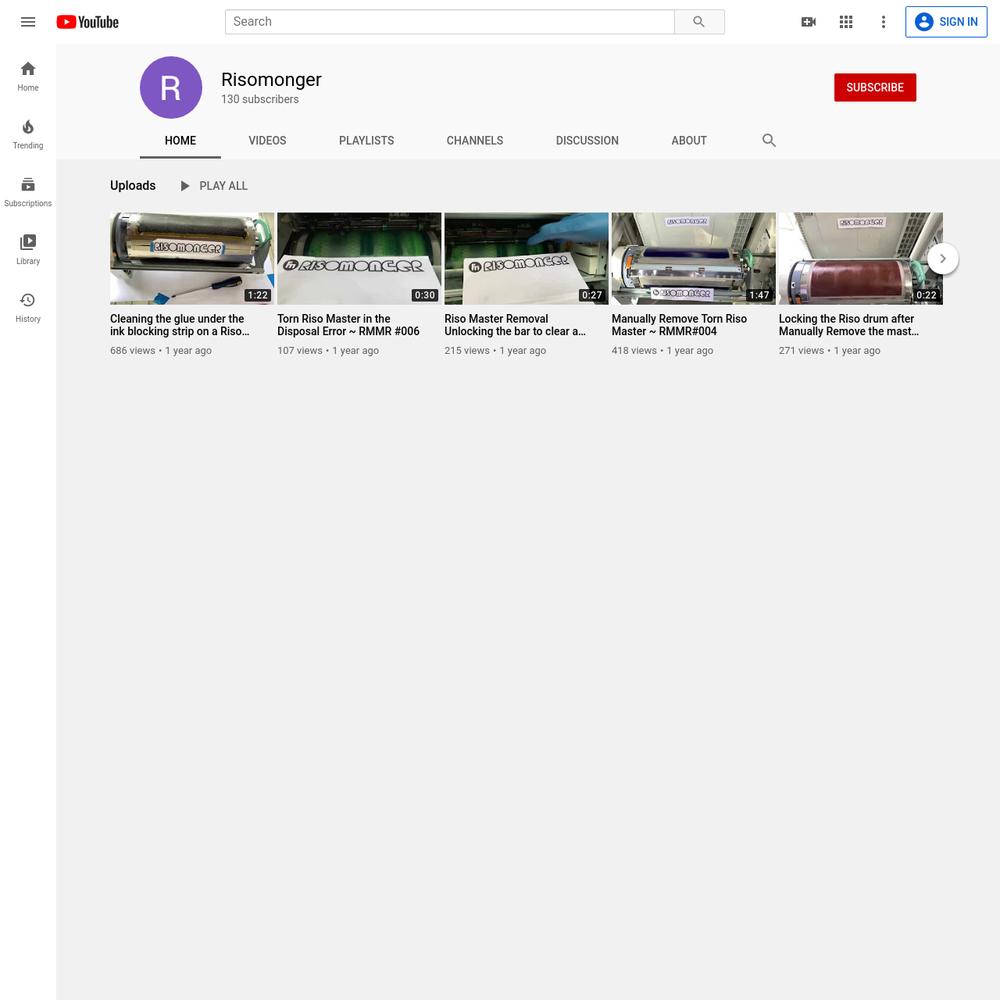Click title 'Cleaning the glue under the ink blocking strip'
Image resolution: width=1000 pixels, height=1000 pixels.
[180, 325]
